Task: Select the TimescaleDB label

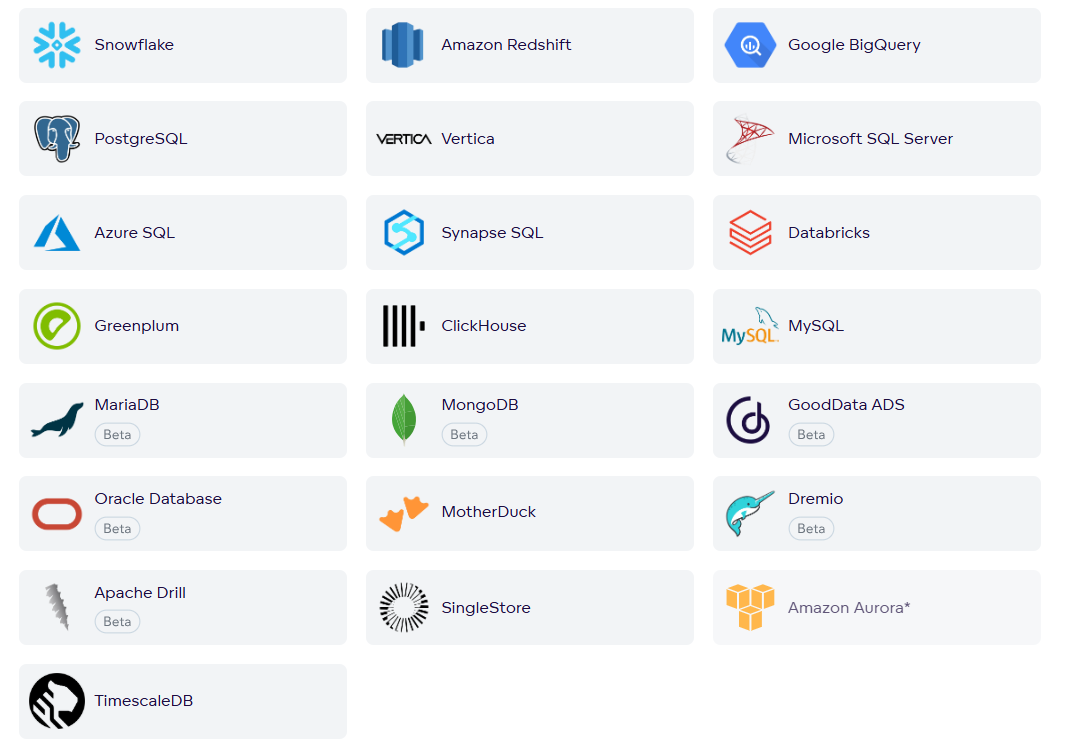Action: 143,701
